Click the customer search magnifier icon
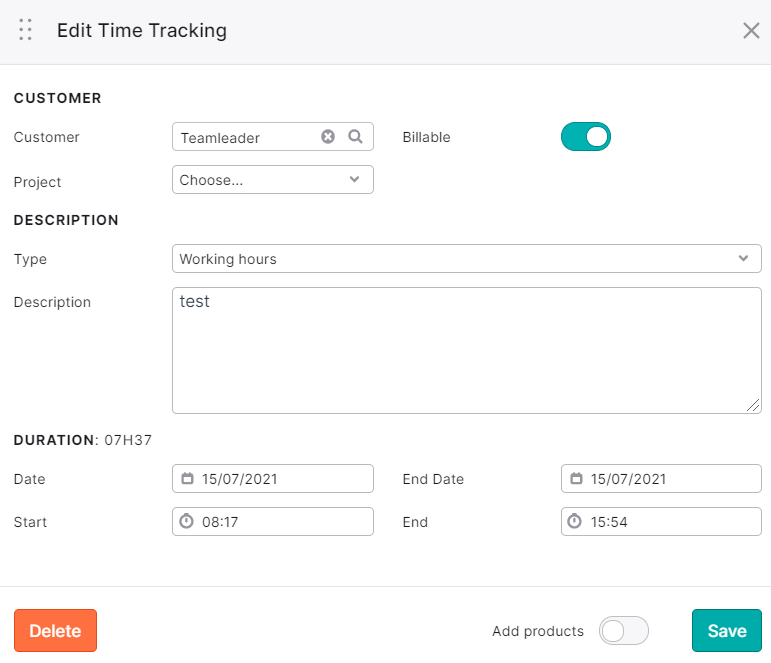Viewport: 771px width, 663px height. 355,136
